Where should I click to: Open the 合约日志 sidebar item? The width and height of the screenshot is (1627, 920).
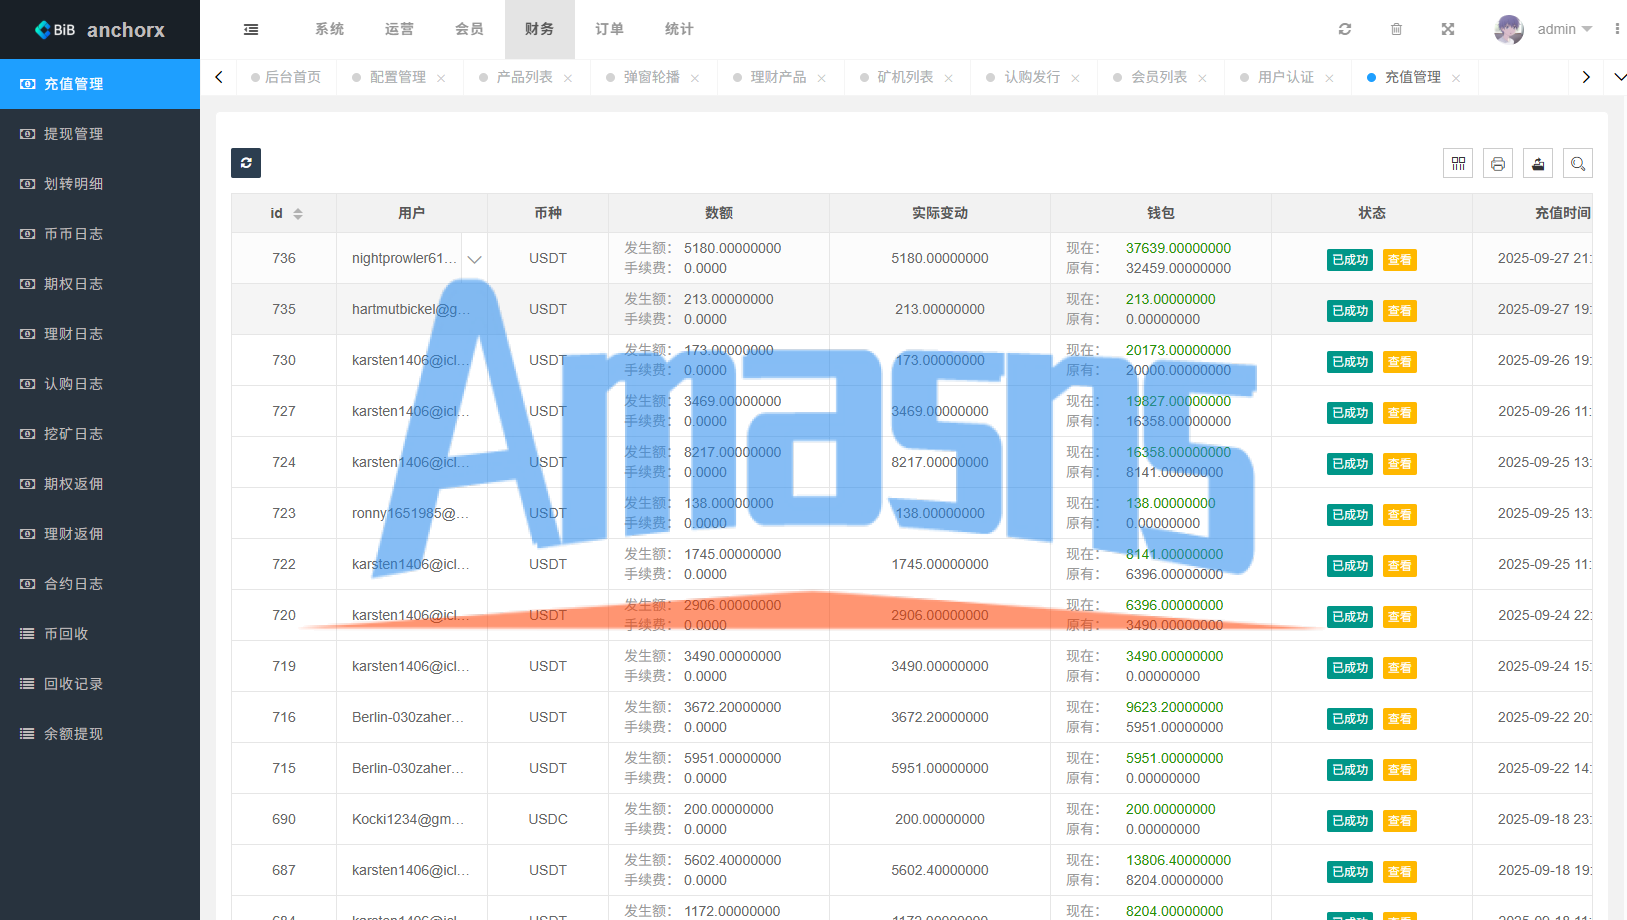[x=100, y=584]
